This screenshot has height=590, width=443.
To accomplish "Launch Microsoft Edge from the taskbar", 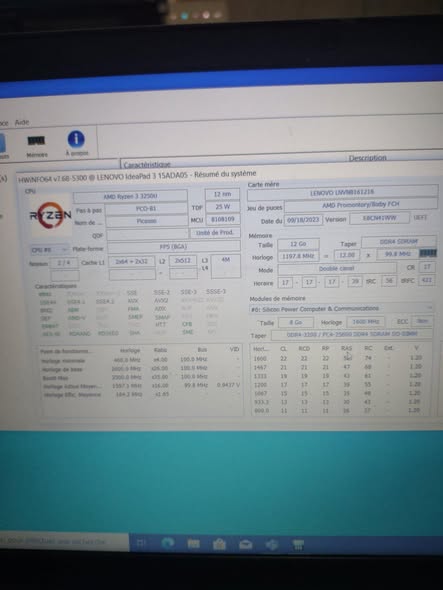I will pyautogui.click(x=167, y=543).
